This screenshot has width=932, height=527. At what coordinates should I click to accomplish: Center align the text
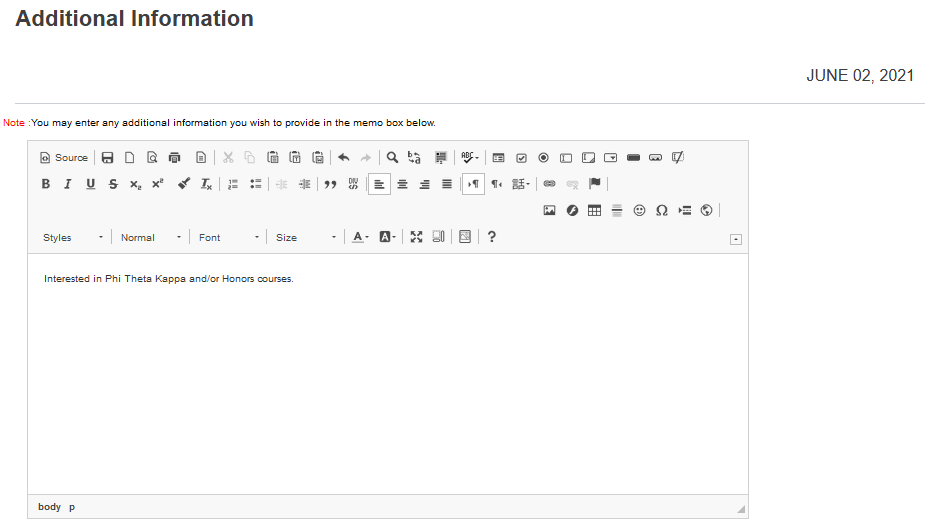coord(402,184)
